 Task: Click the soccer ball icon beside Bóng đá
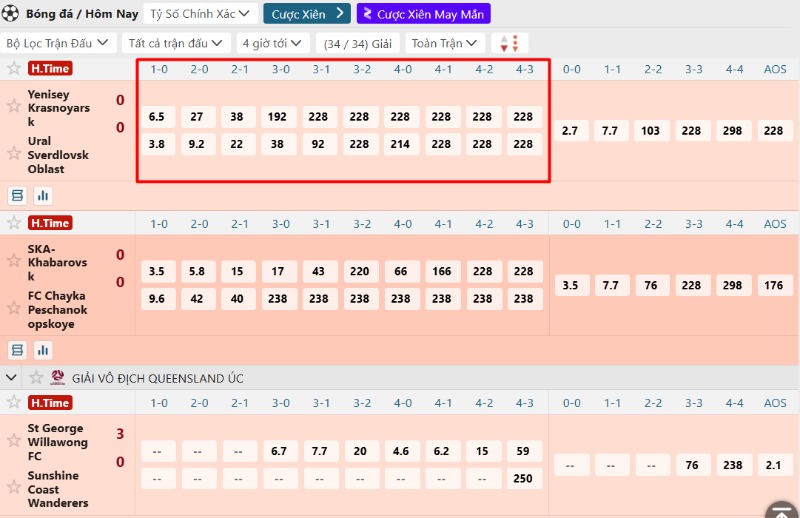click(x=11, y=13)
